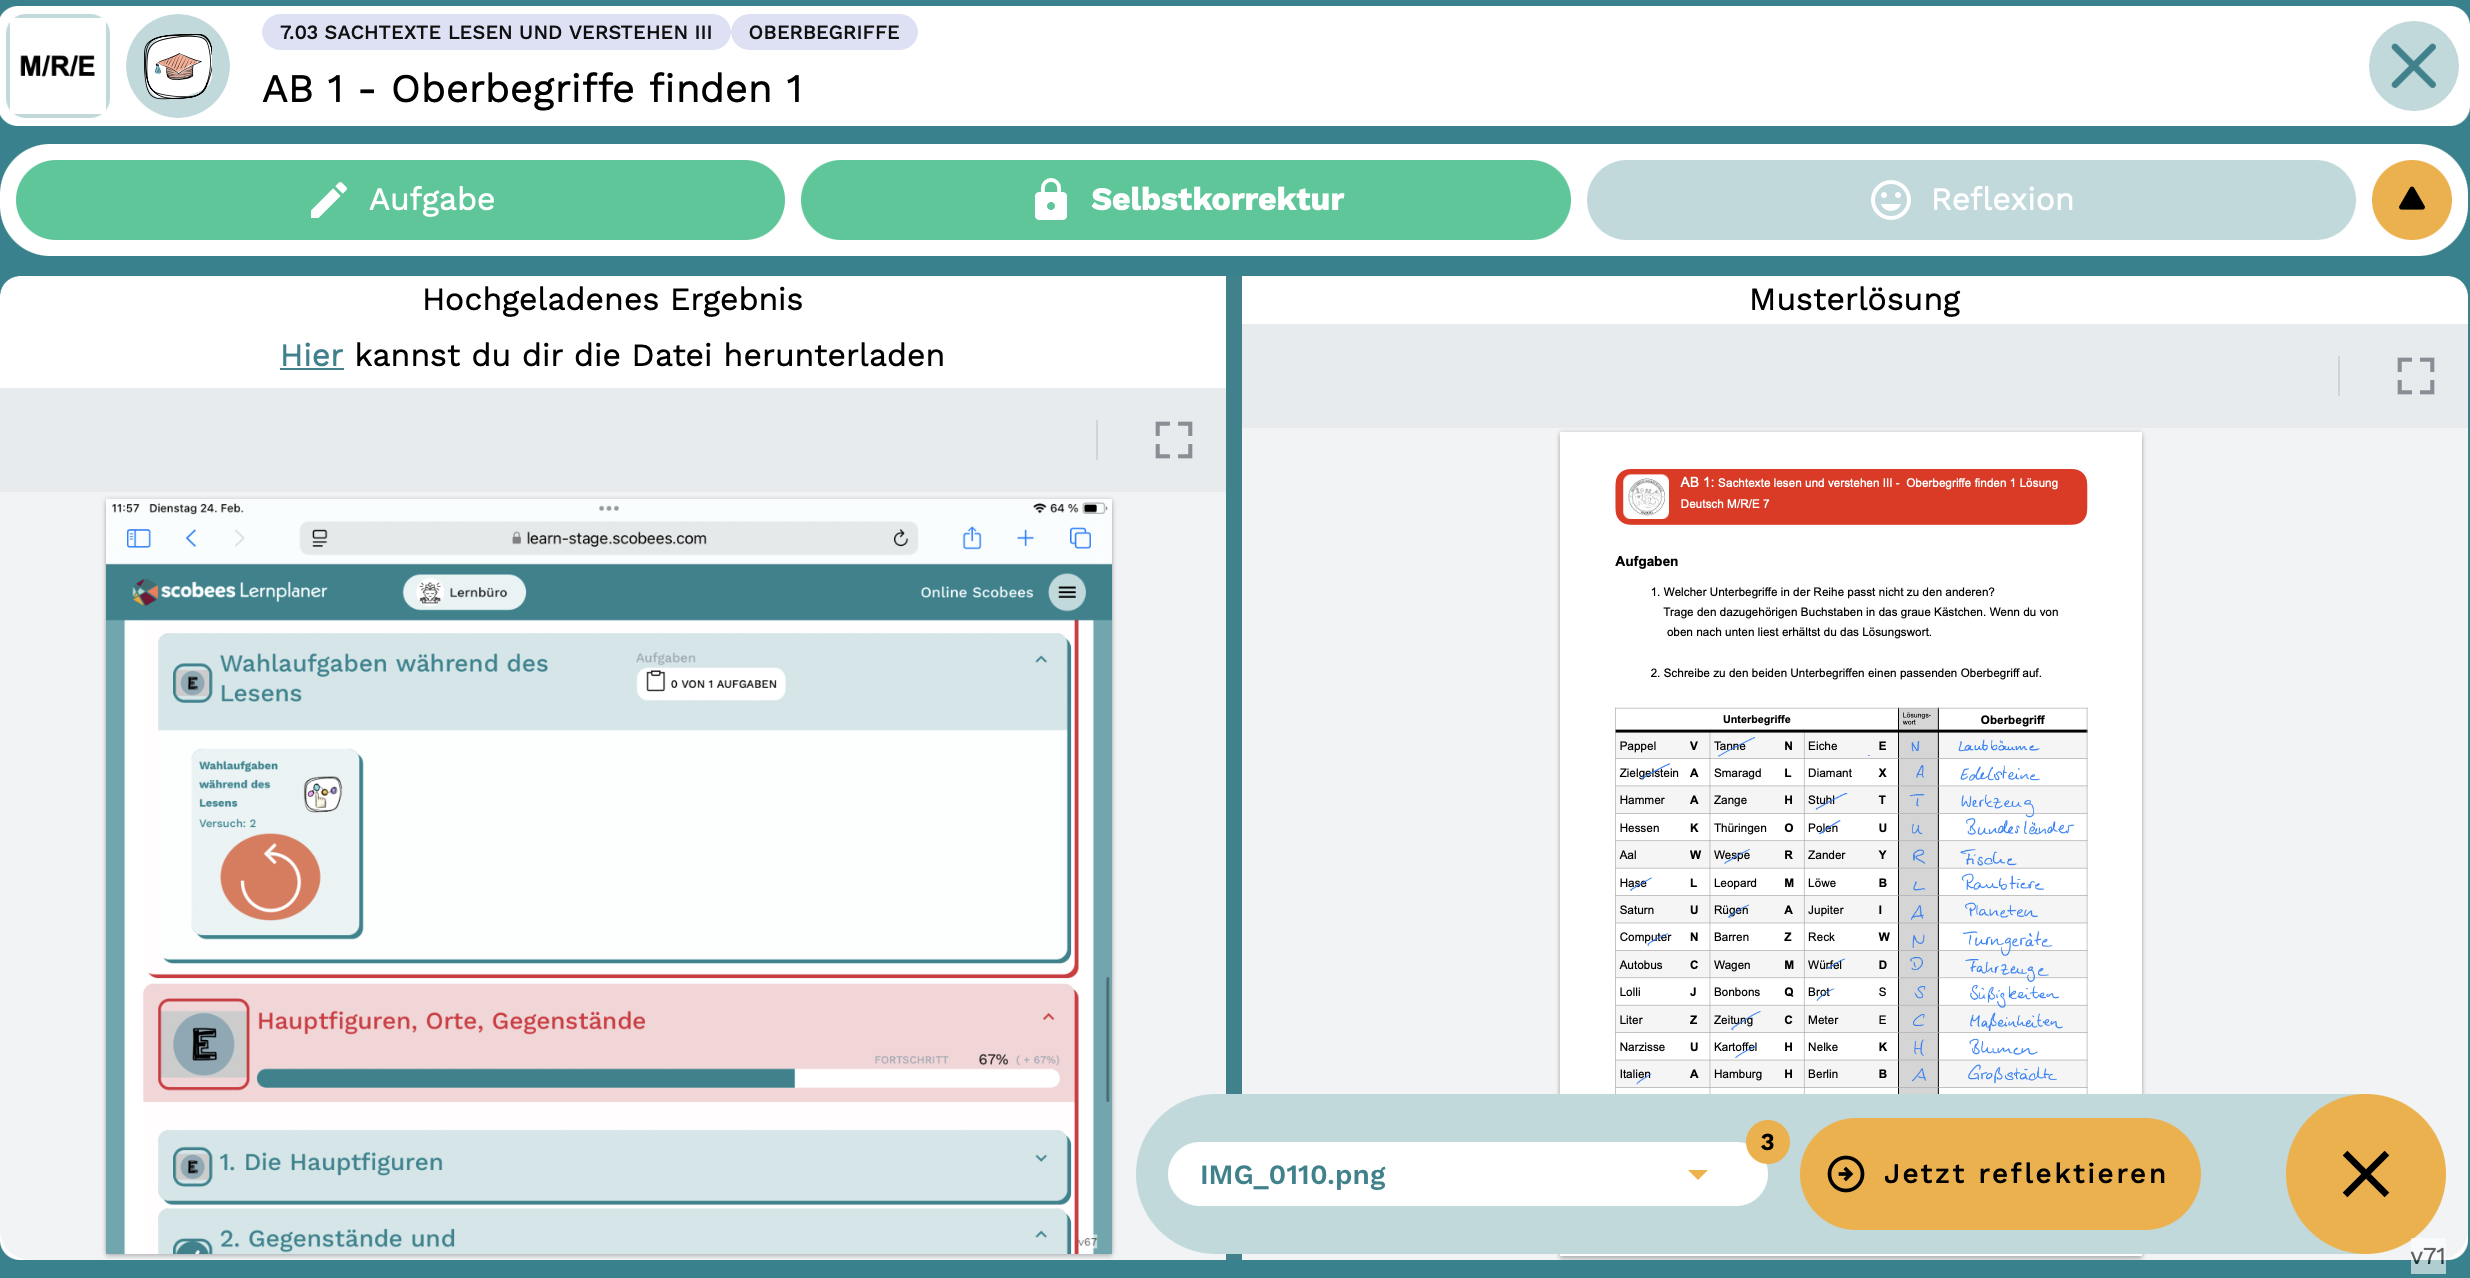Open the Reflexion tab
This screenshot has height=1278, width=2470.
pyautogui.click(x=1970, y=199)
